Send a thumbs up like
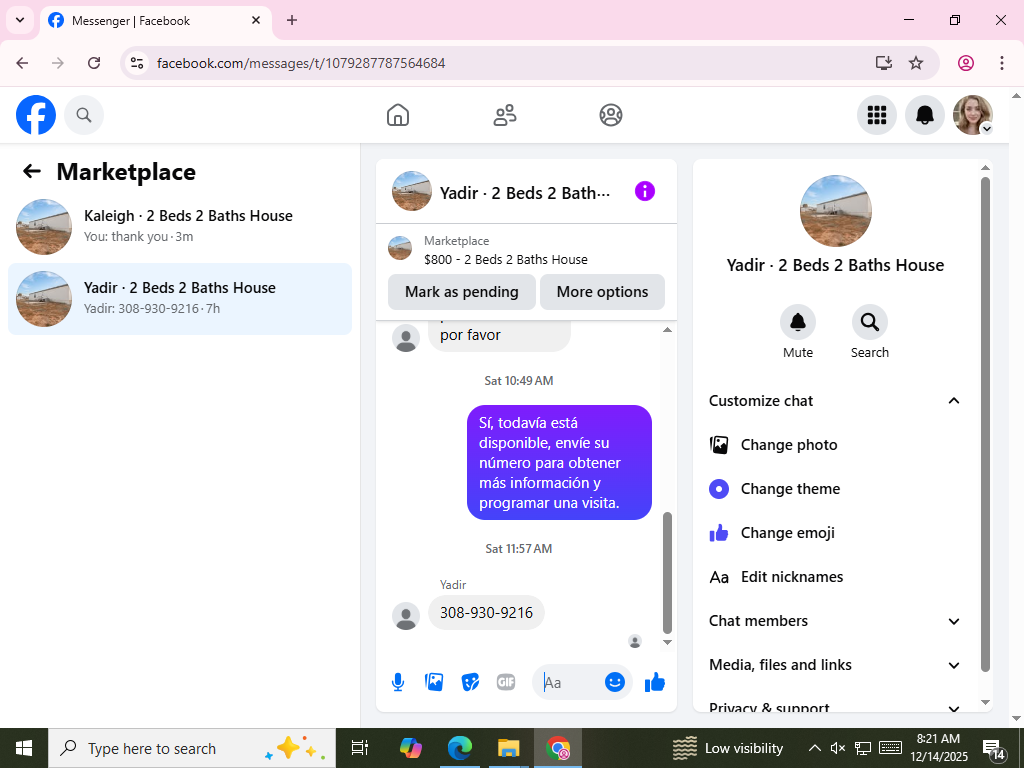This screenshot has width=1024, height=768. [x=654, y=682]
